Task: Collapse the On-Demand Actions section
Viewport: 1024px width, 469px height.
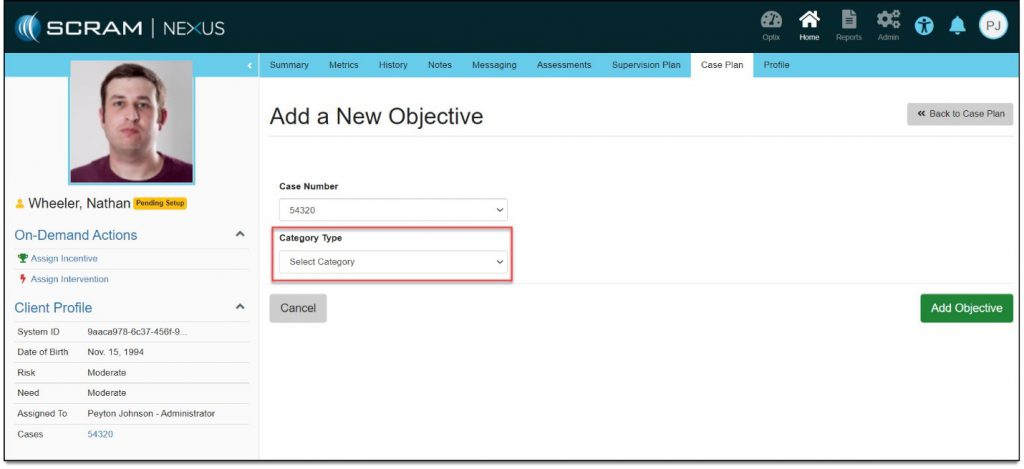Action: pos(239,235)
